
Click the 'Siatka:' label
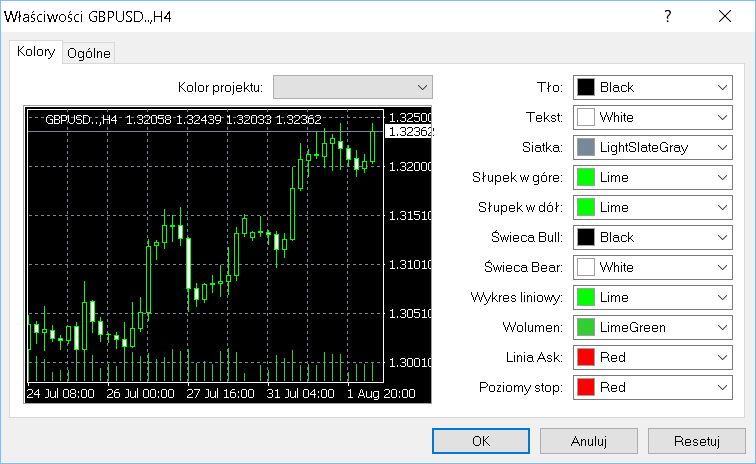[x=542, y=147]
